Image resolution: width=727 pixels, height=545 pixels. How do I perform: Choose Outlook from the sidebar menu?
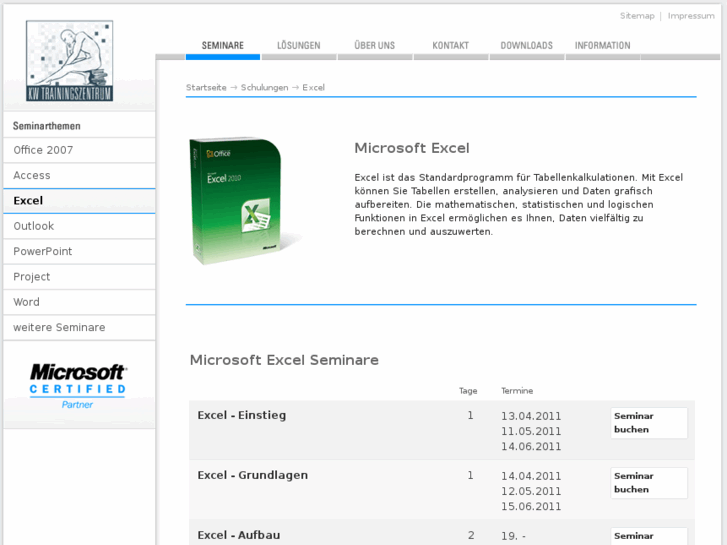pos(34,226)
